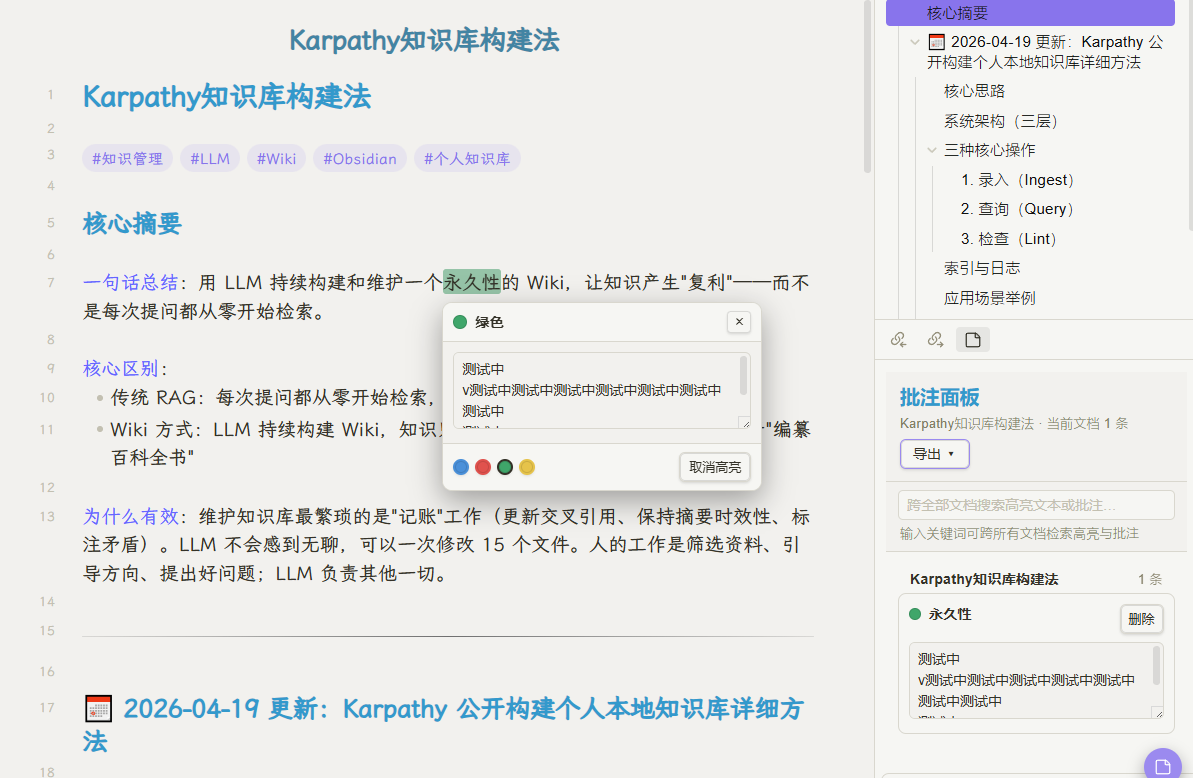Click the editor vertical scrollbar thumb

pyautogui.click(x=867, y=85)
